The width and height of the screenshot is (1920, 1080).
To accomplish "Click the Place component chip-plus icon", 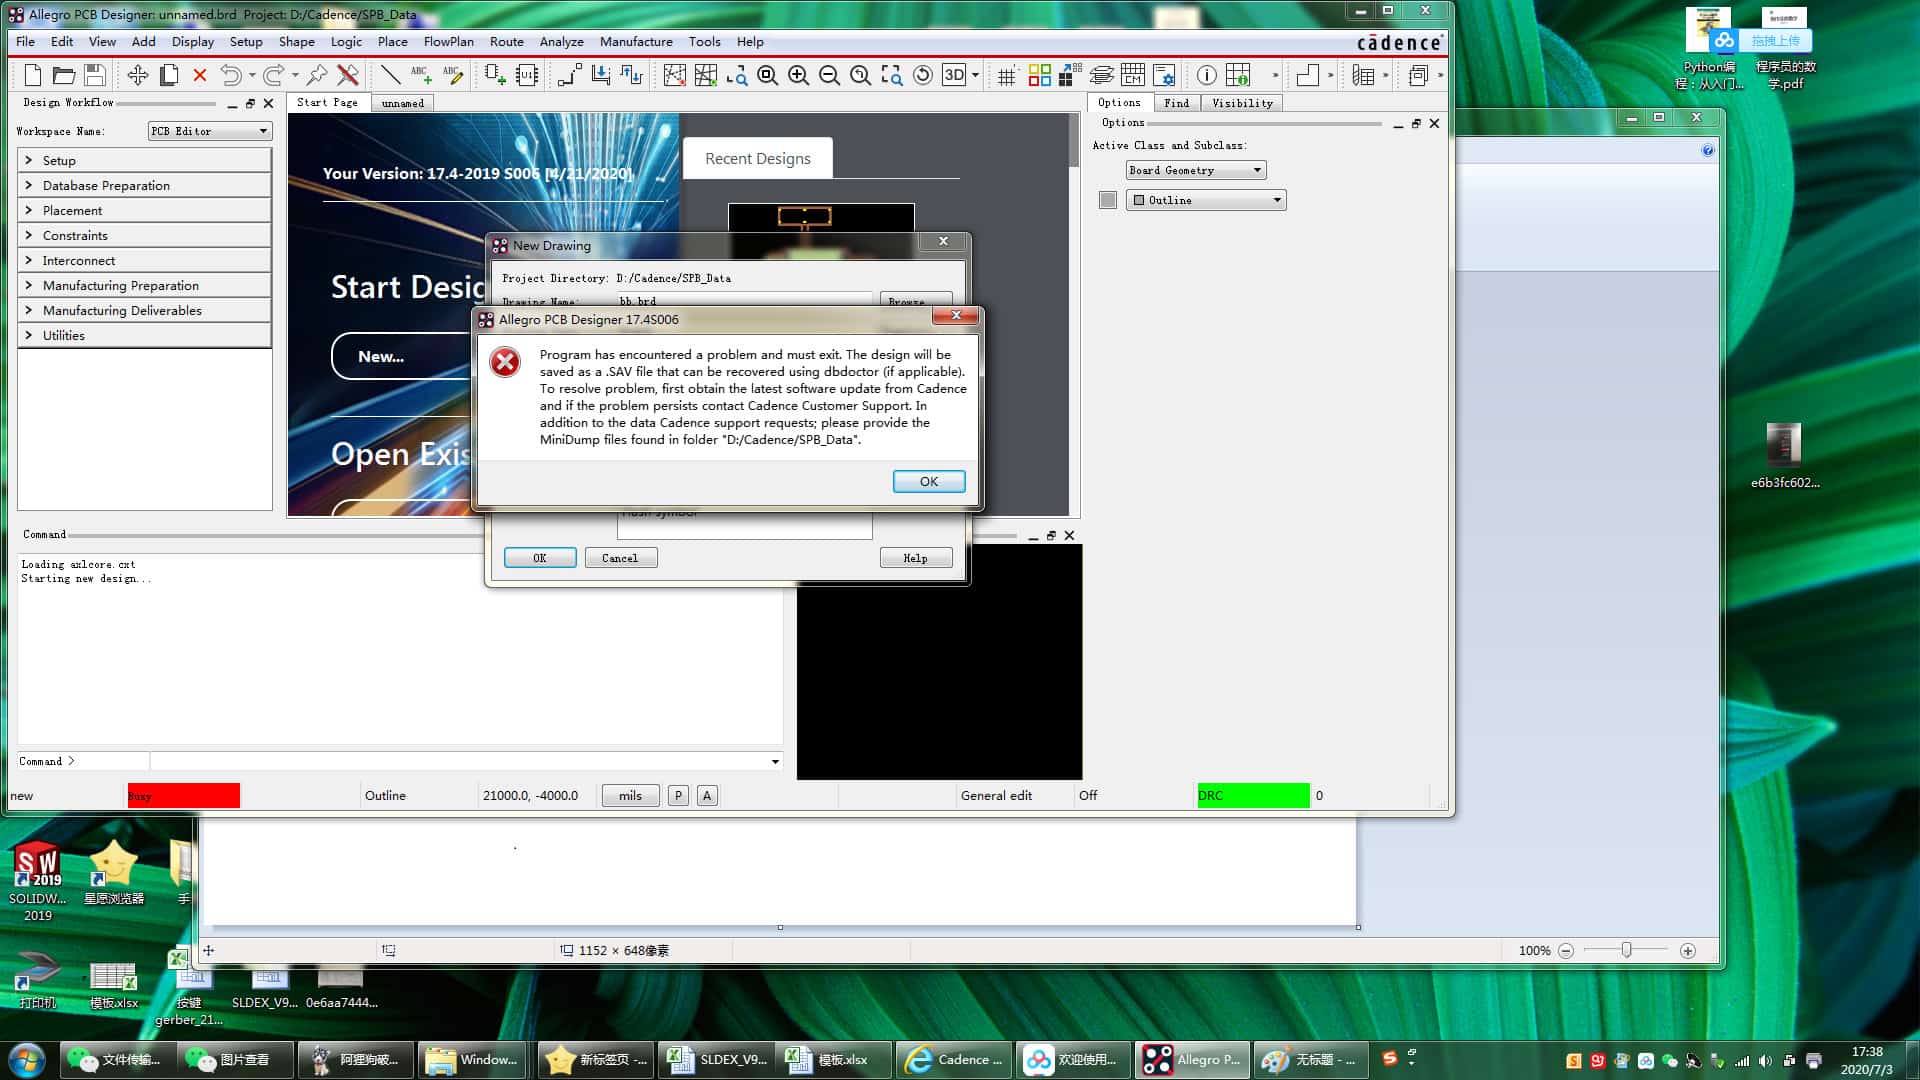I will pos(495,75).
